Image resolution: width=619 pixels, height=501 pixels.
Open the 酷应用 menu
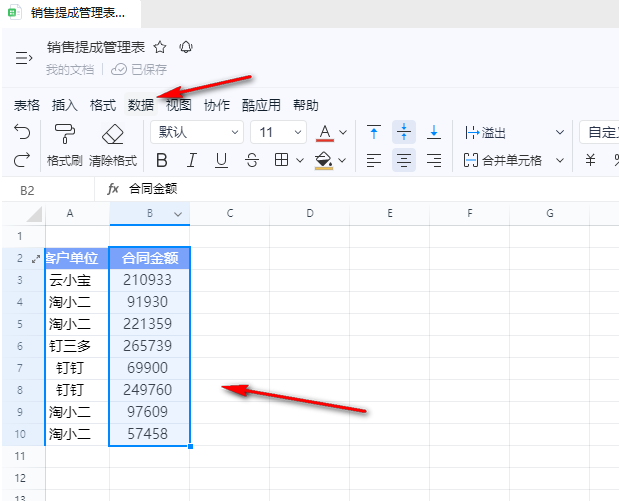[261, 105]
